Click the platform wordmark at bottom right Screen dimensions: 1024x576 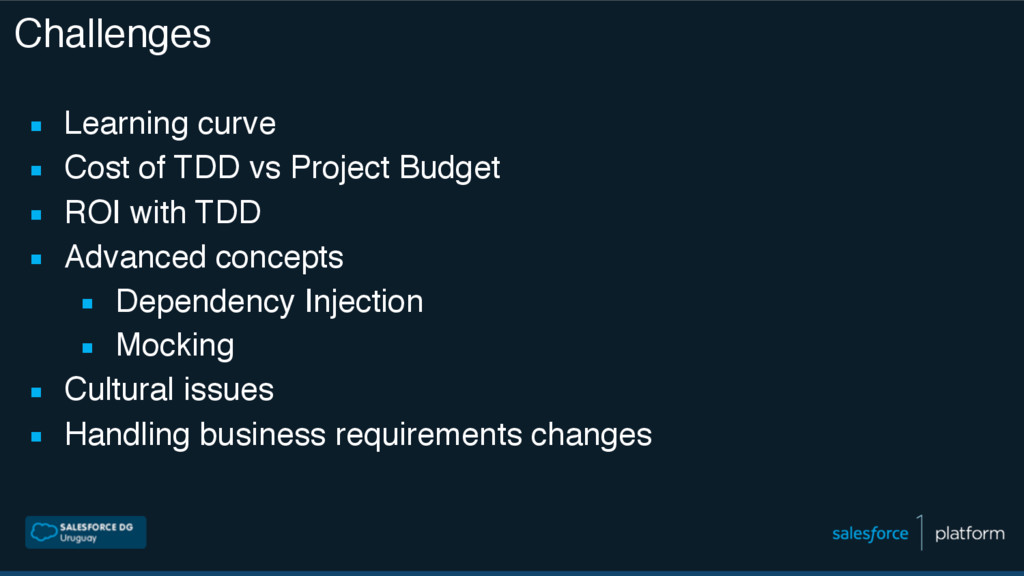coord(970,534)
